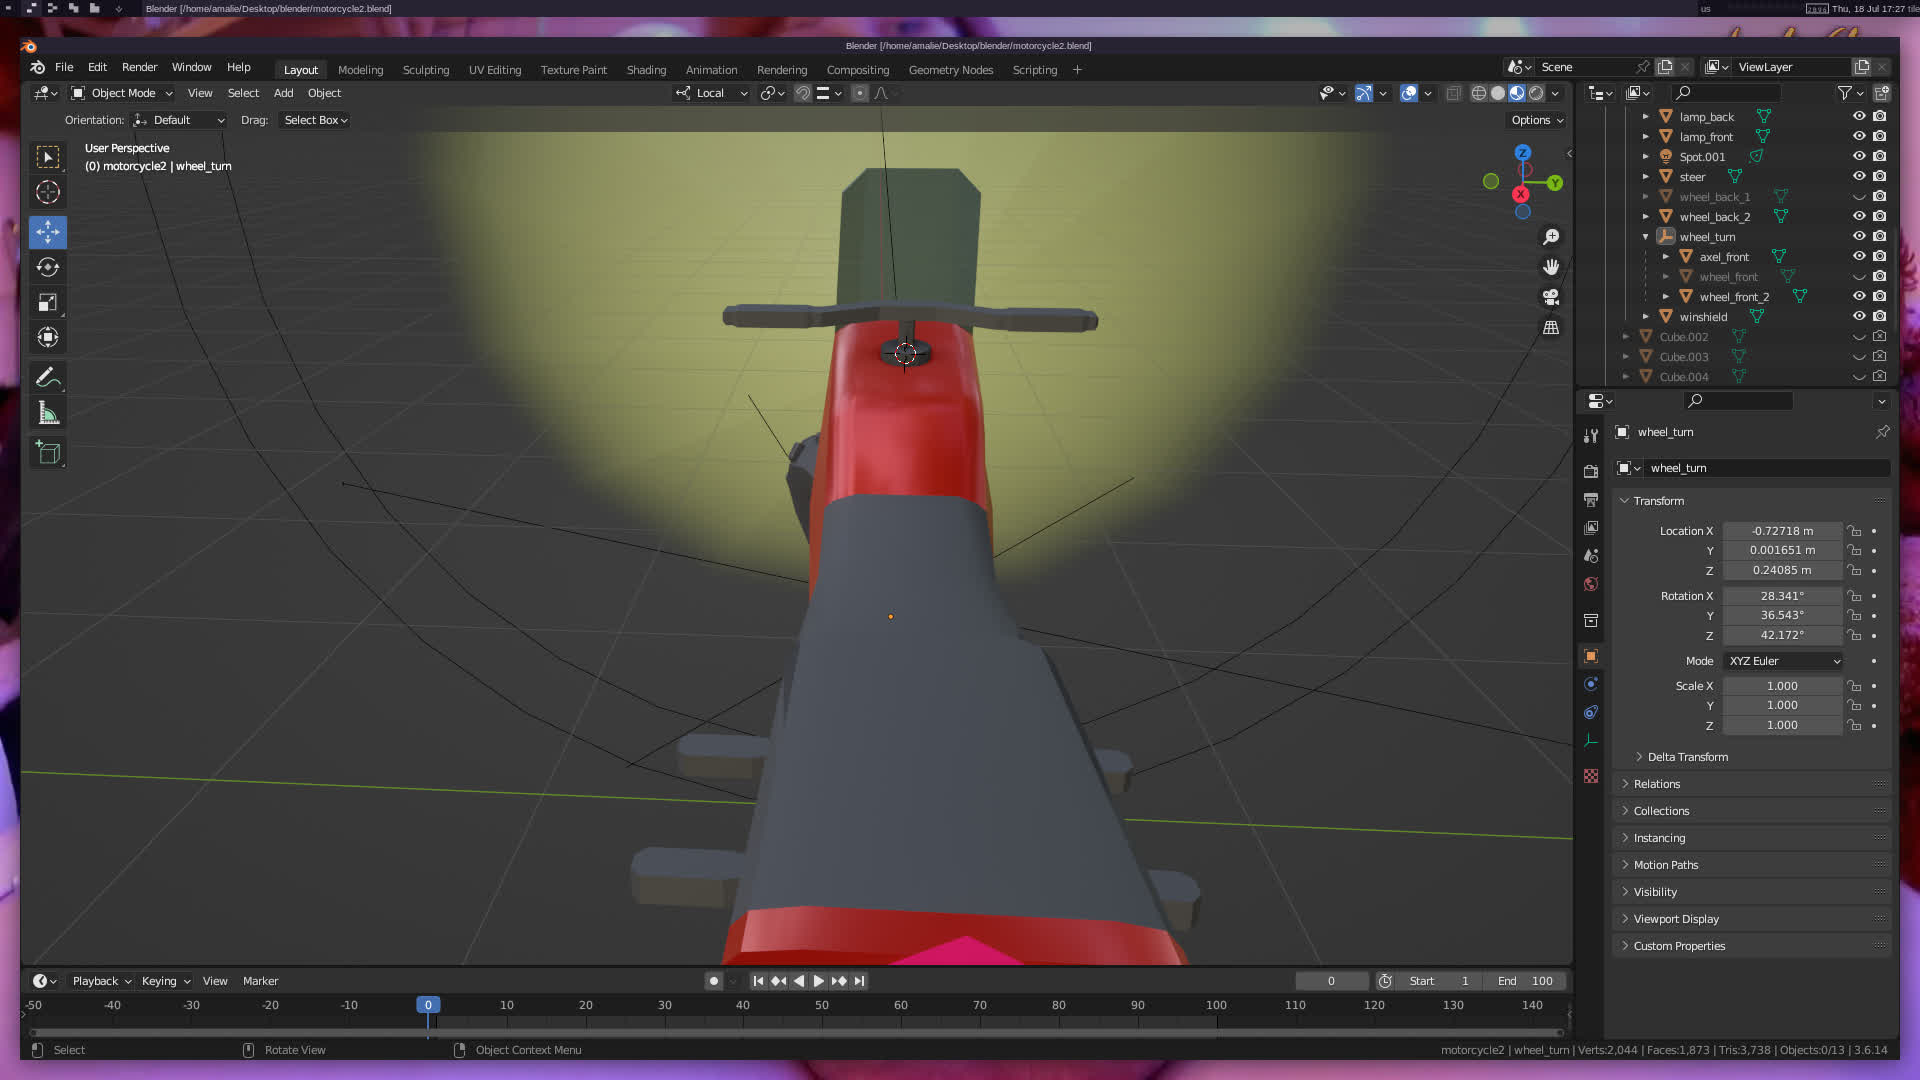Click the zoom magnifier viewport icon
The image size is (1920, 1080).
[x=1551, y=237]
